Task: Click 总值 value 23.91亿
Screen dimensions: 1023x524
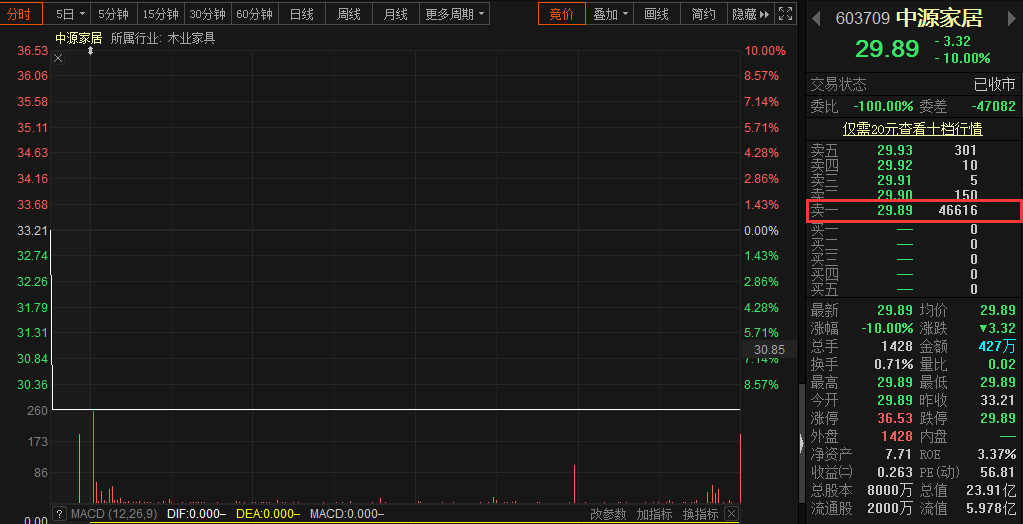Action: (x=991, y=490)
